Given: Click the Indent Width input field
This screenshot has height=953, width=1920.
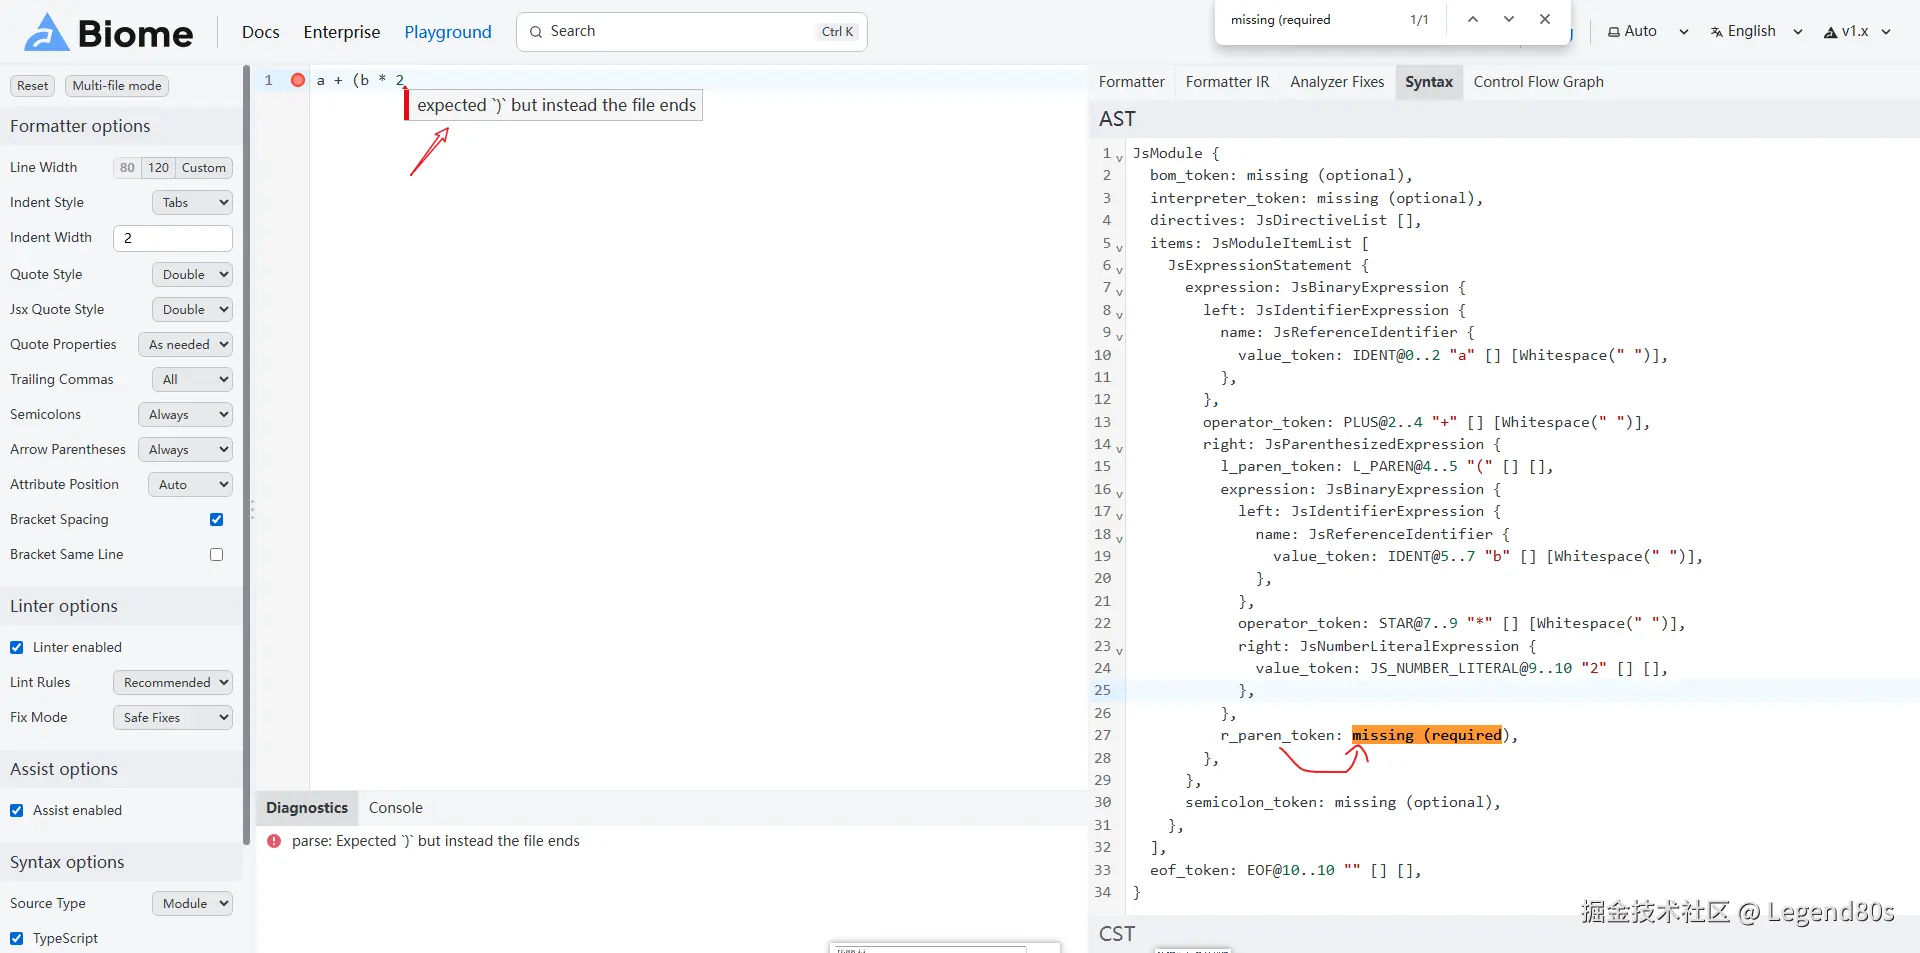Looking at the screenshot, I should pyautogui.click(x=172, y=238).
